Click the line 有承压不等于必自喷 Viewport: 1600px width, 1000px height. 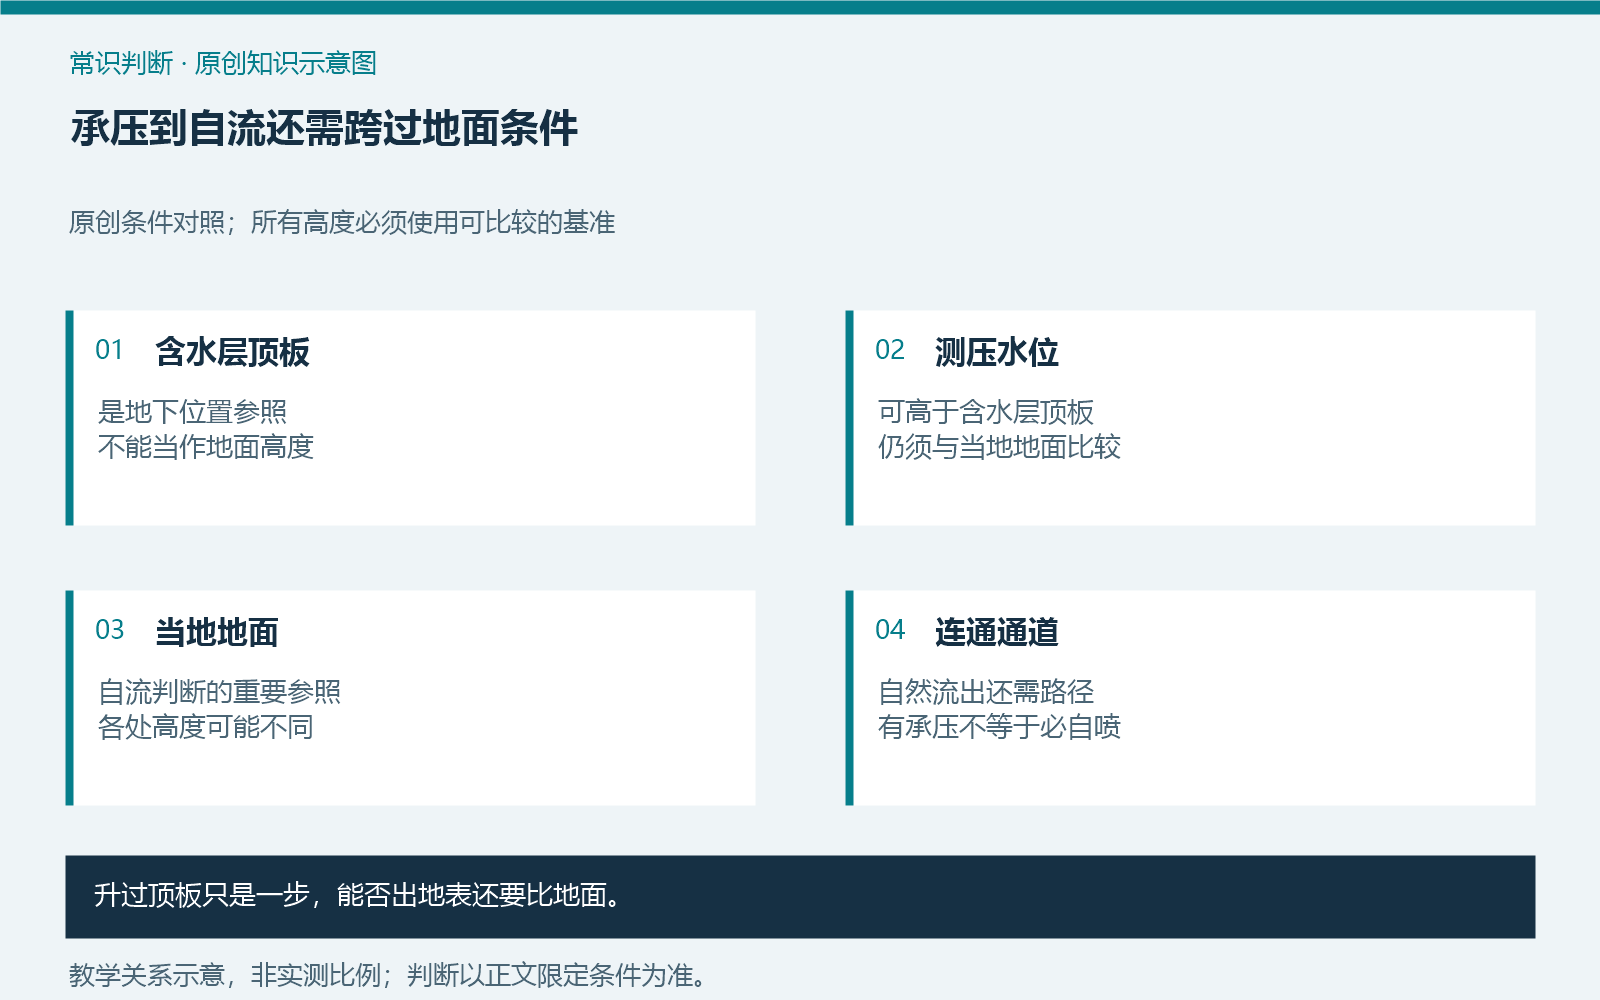click(999, 727)
